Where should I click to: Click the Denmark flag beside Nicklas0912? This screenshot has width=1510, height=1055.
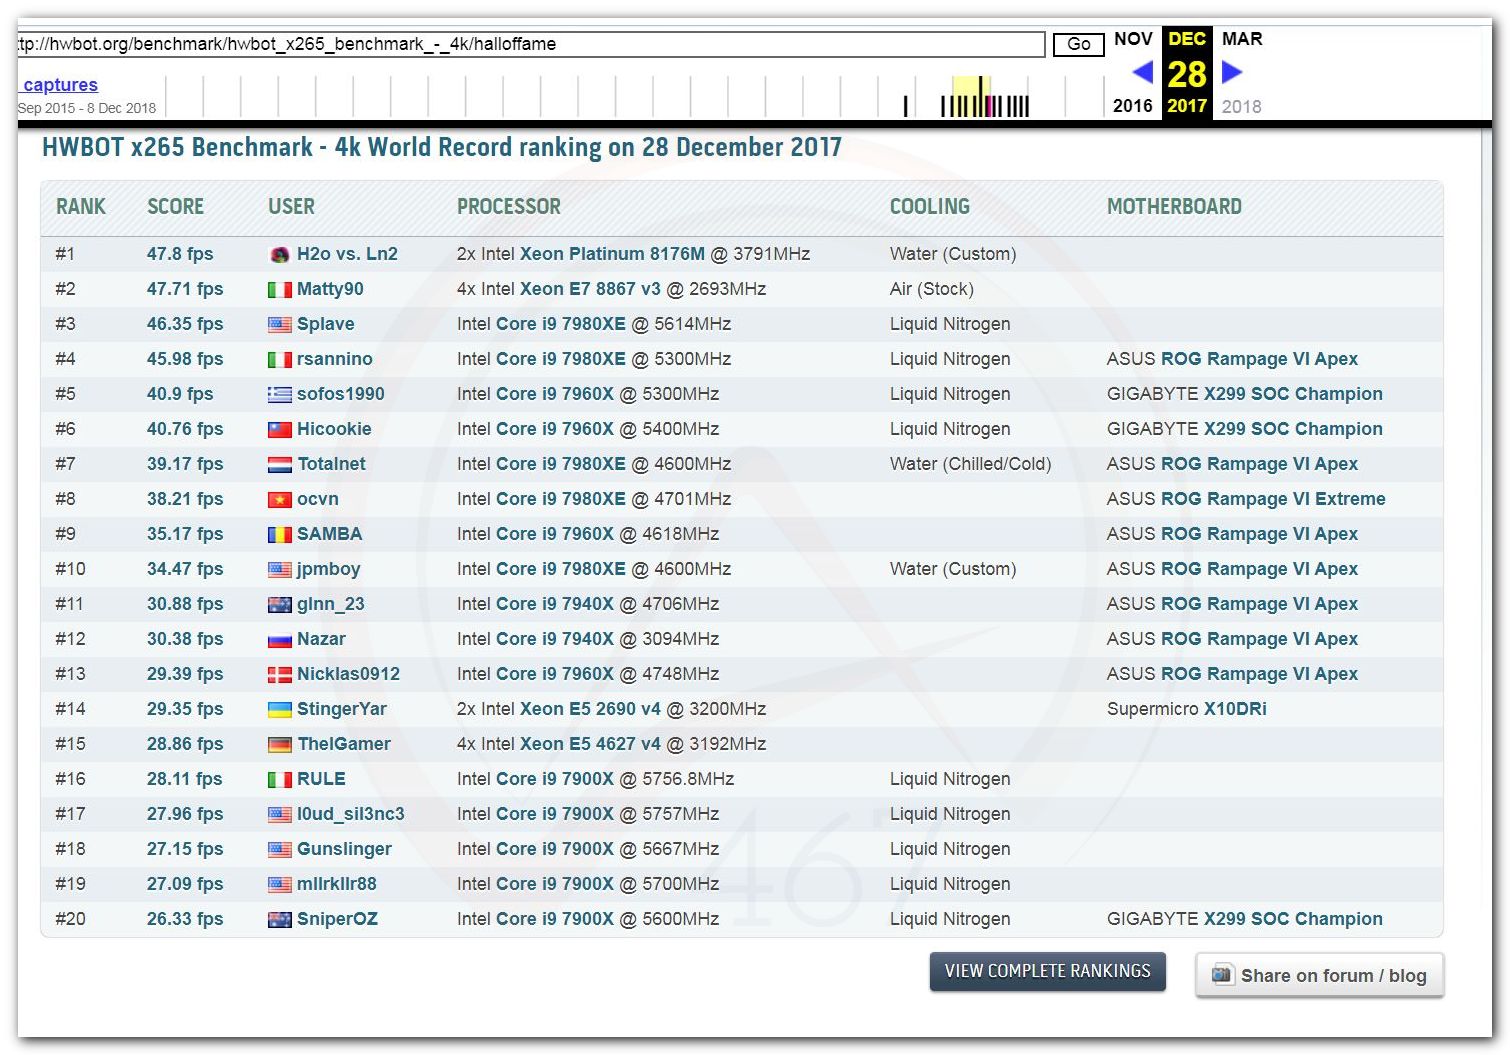[x=280, y=675]
